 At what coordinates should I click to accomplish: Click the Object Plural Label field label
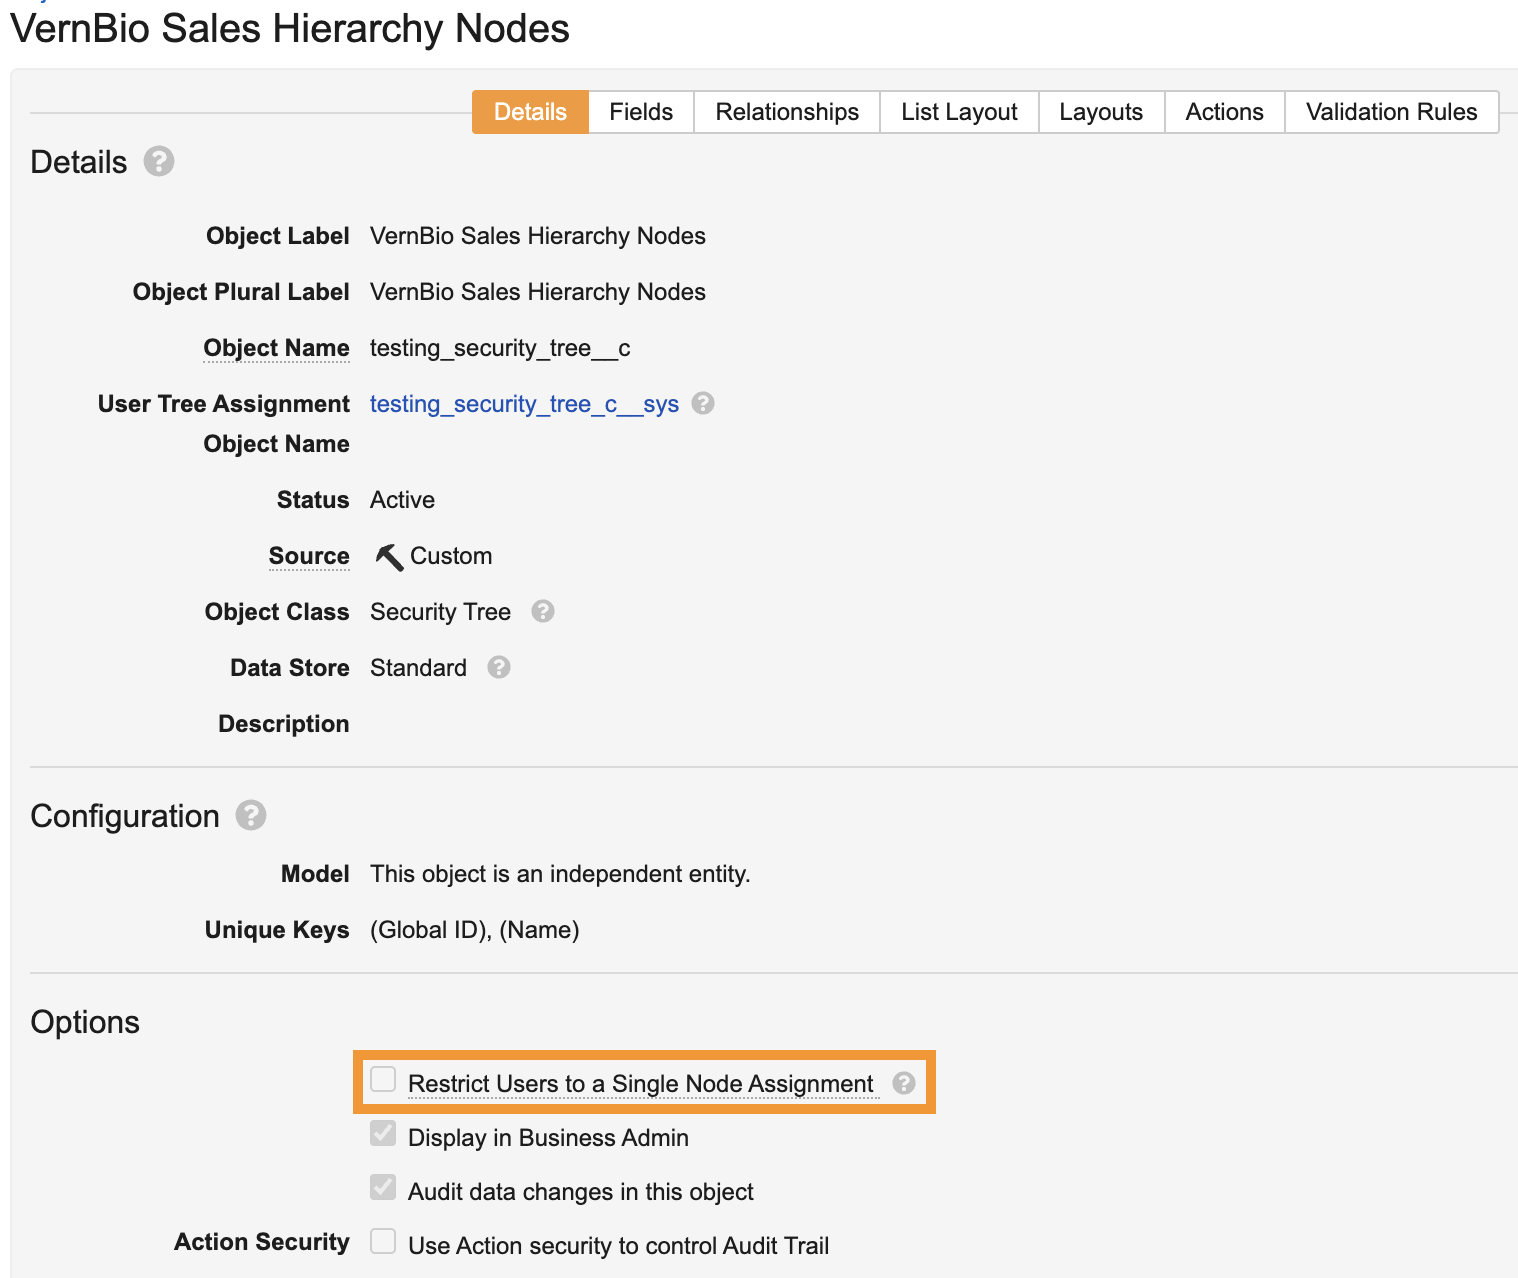tap(241, 292)
